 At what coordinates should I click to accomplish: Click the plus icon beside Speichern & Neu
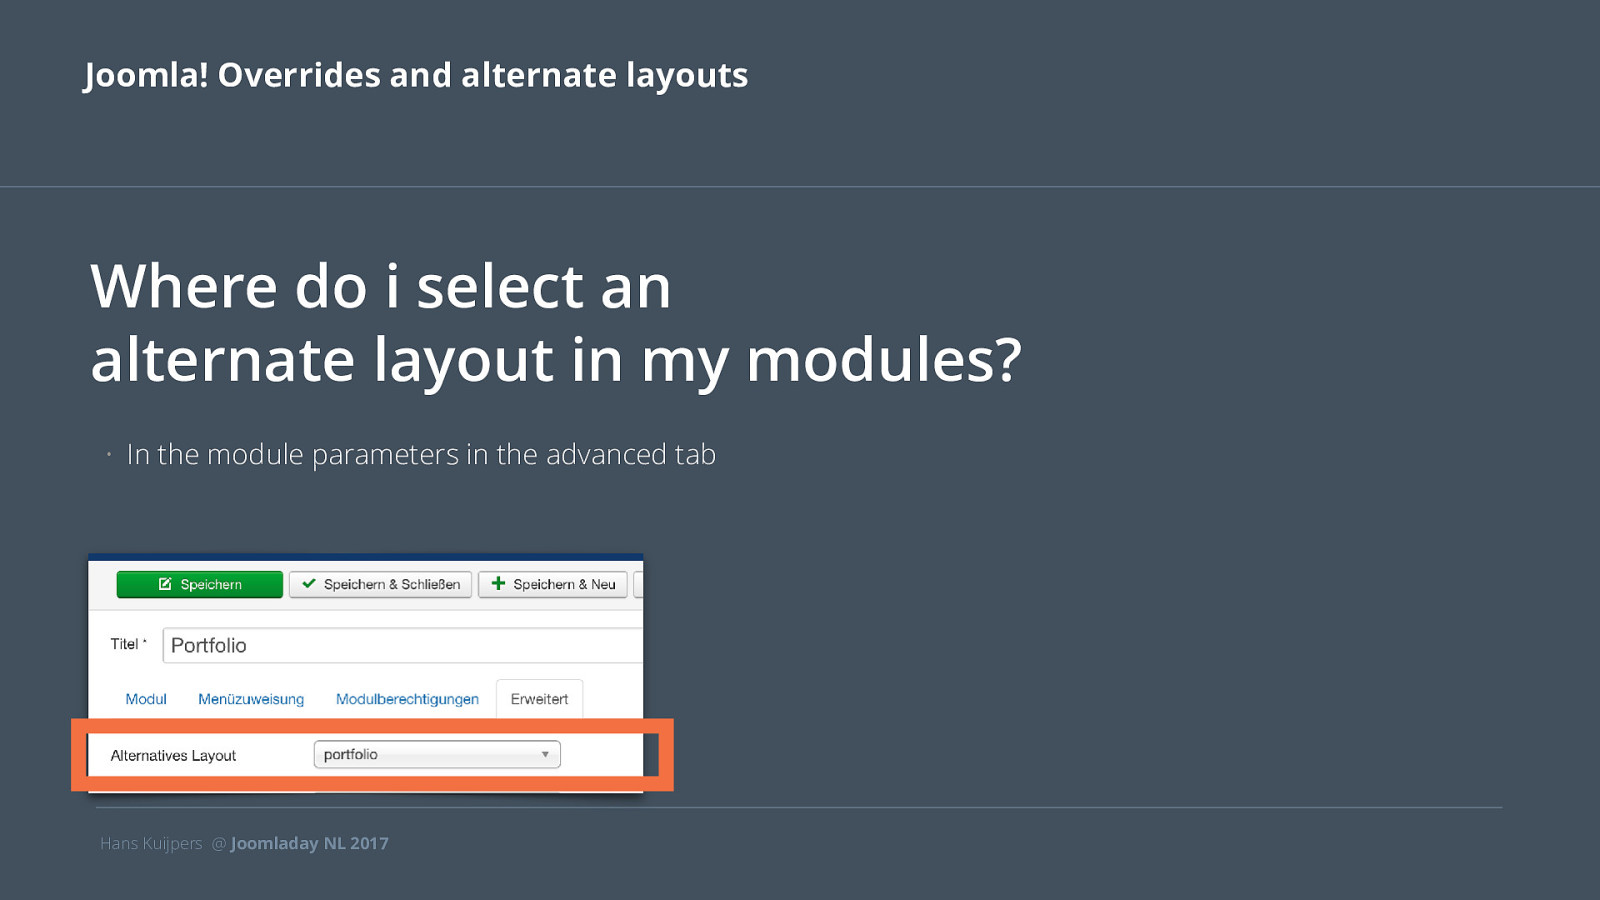(x=498, y=583)
